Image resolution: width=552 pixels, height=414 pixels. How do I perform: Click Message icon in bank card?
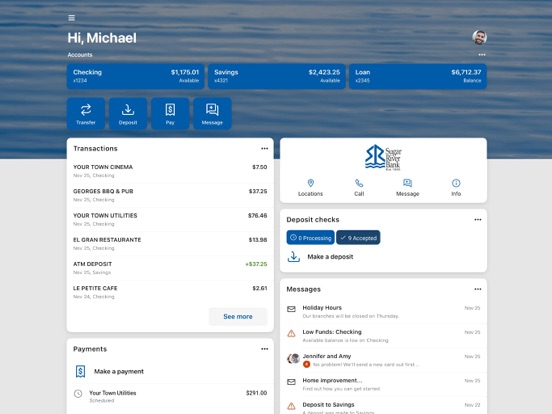(407, 183)
